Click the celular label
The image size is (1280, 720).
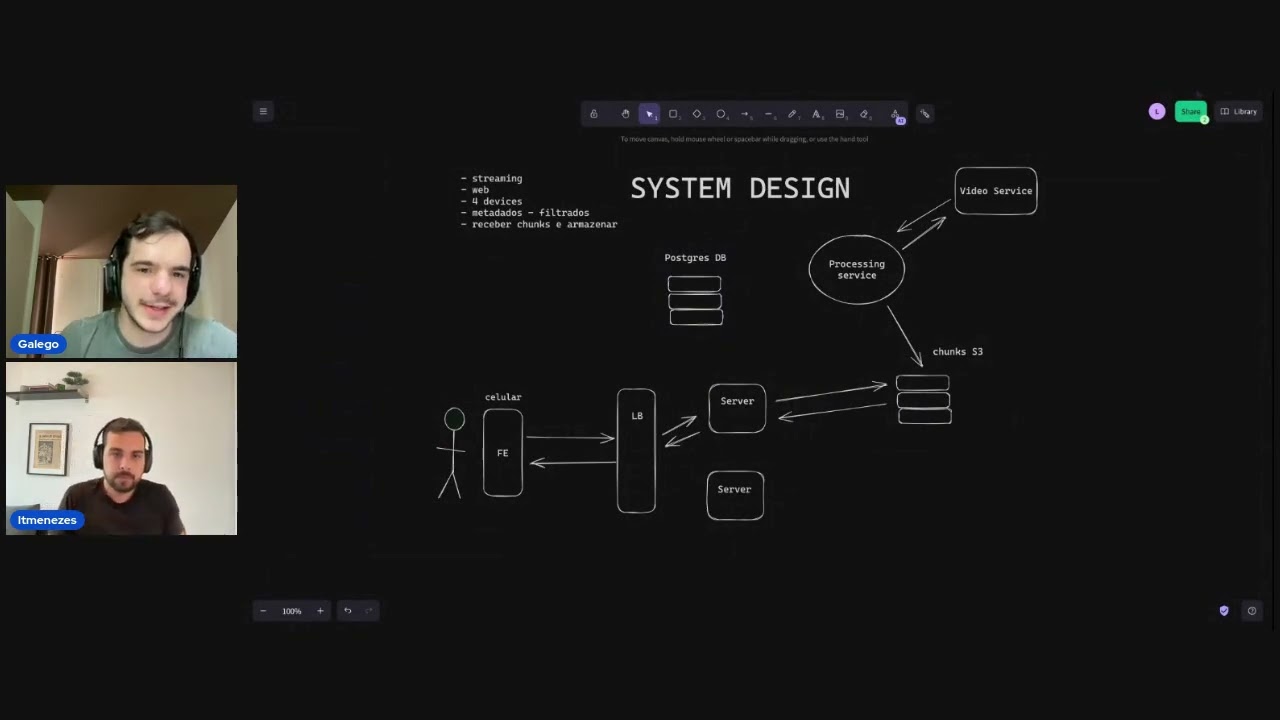pos(503,397)
